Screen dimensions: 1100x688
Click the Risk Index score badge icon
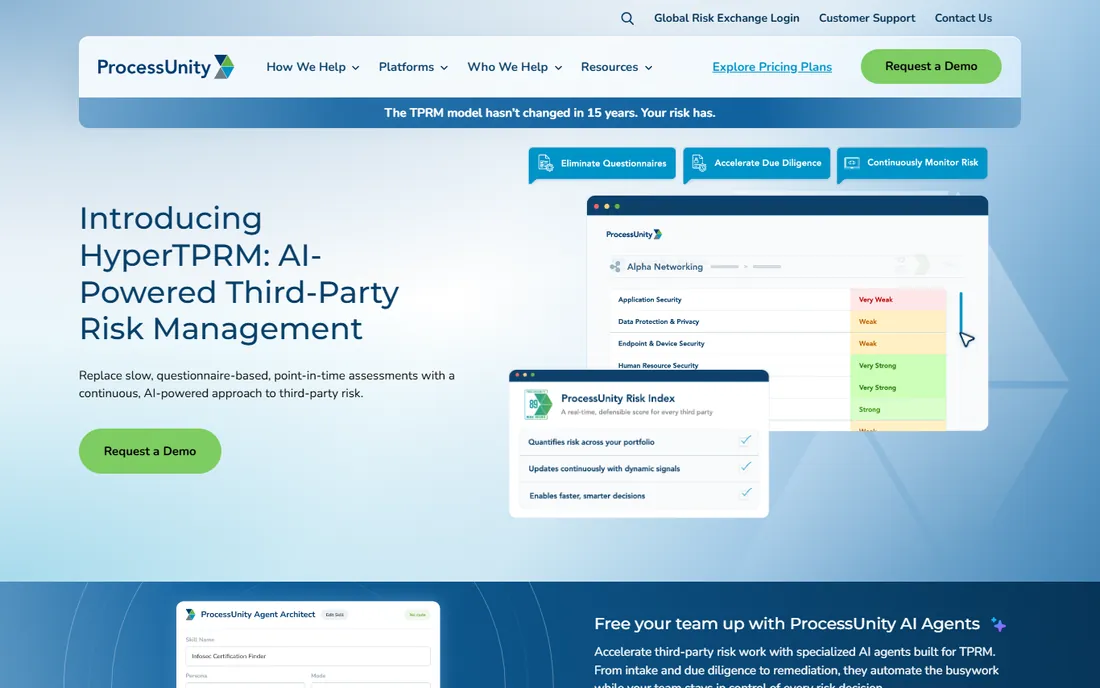pyautogui.click(x=537, y=405)
